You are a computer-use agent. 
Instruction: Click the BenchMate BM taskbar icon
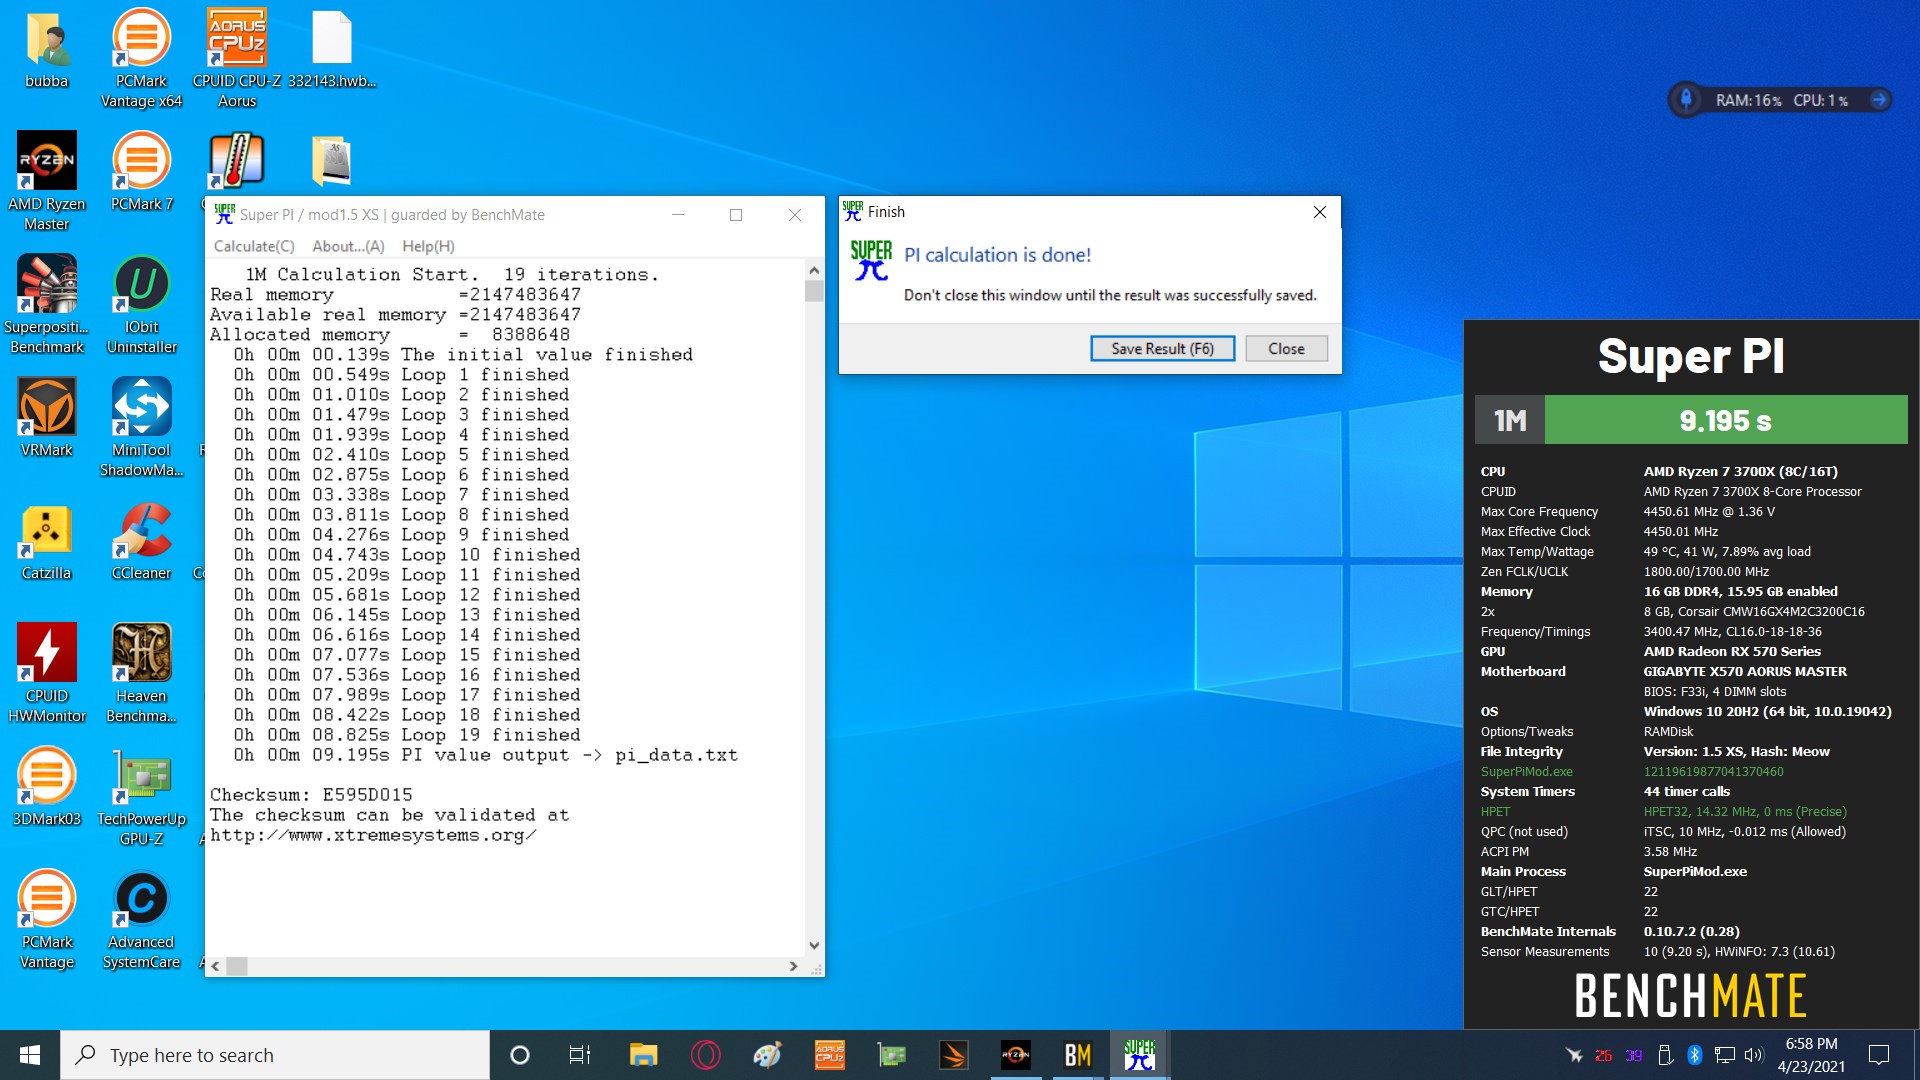pos(1077,1055)
